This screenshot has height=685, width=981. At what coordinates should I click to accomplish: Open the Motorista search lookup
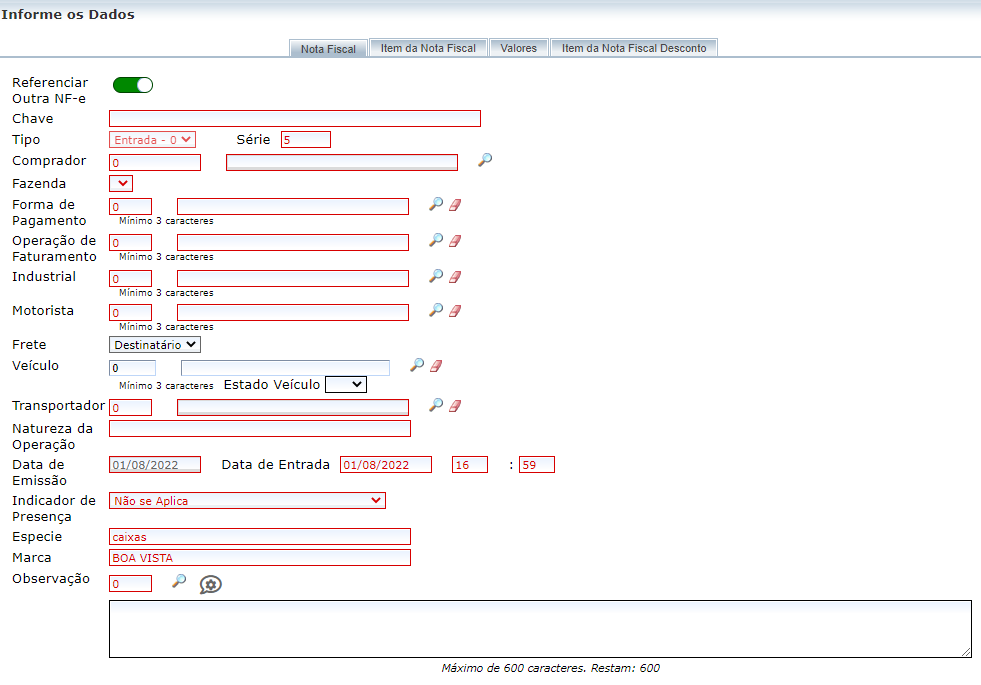pos(435,311)
